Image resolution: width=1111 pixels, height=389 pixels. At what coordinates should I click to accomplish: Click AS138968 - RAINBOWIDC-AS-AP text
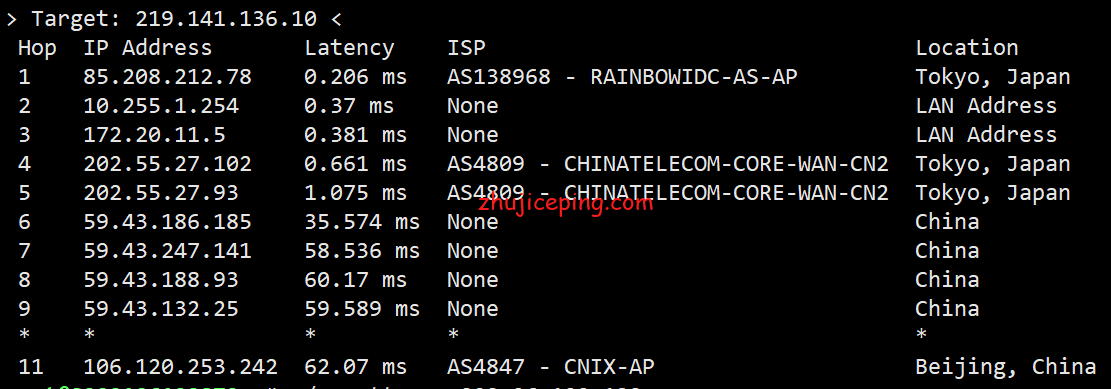click(x=622, y=77)
